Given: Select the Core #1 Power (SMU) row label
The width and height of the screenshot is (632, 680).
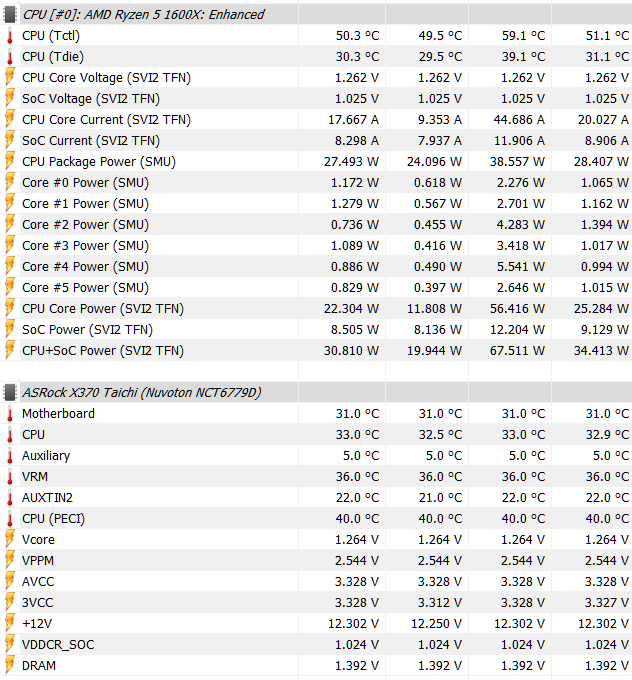Looking at the screenshot, I should (x=85, y=204).
